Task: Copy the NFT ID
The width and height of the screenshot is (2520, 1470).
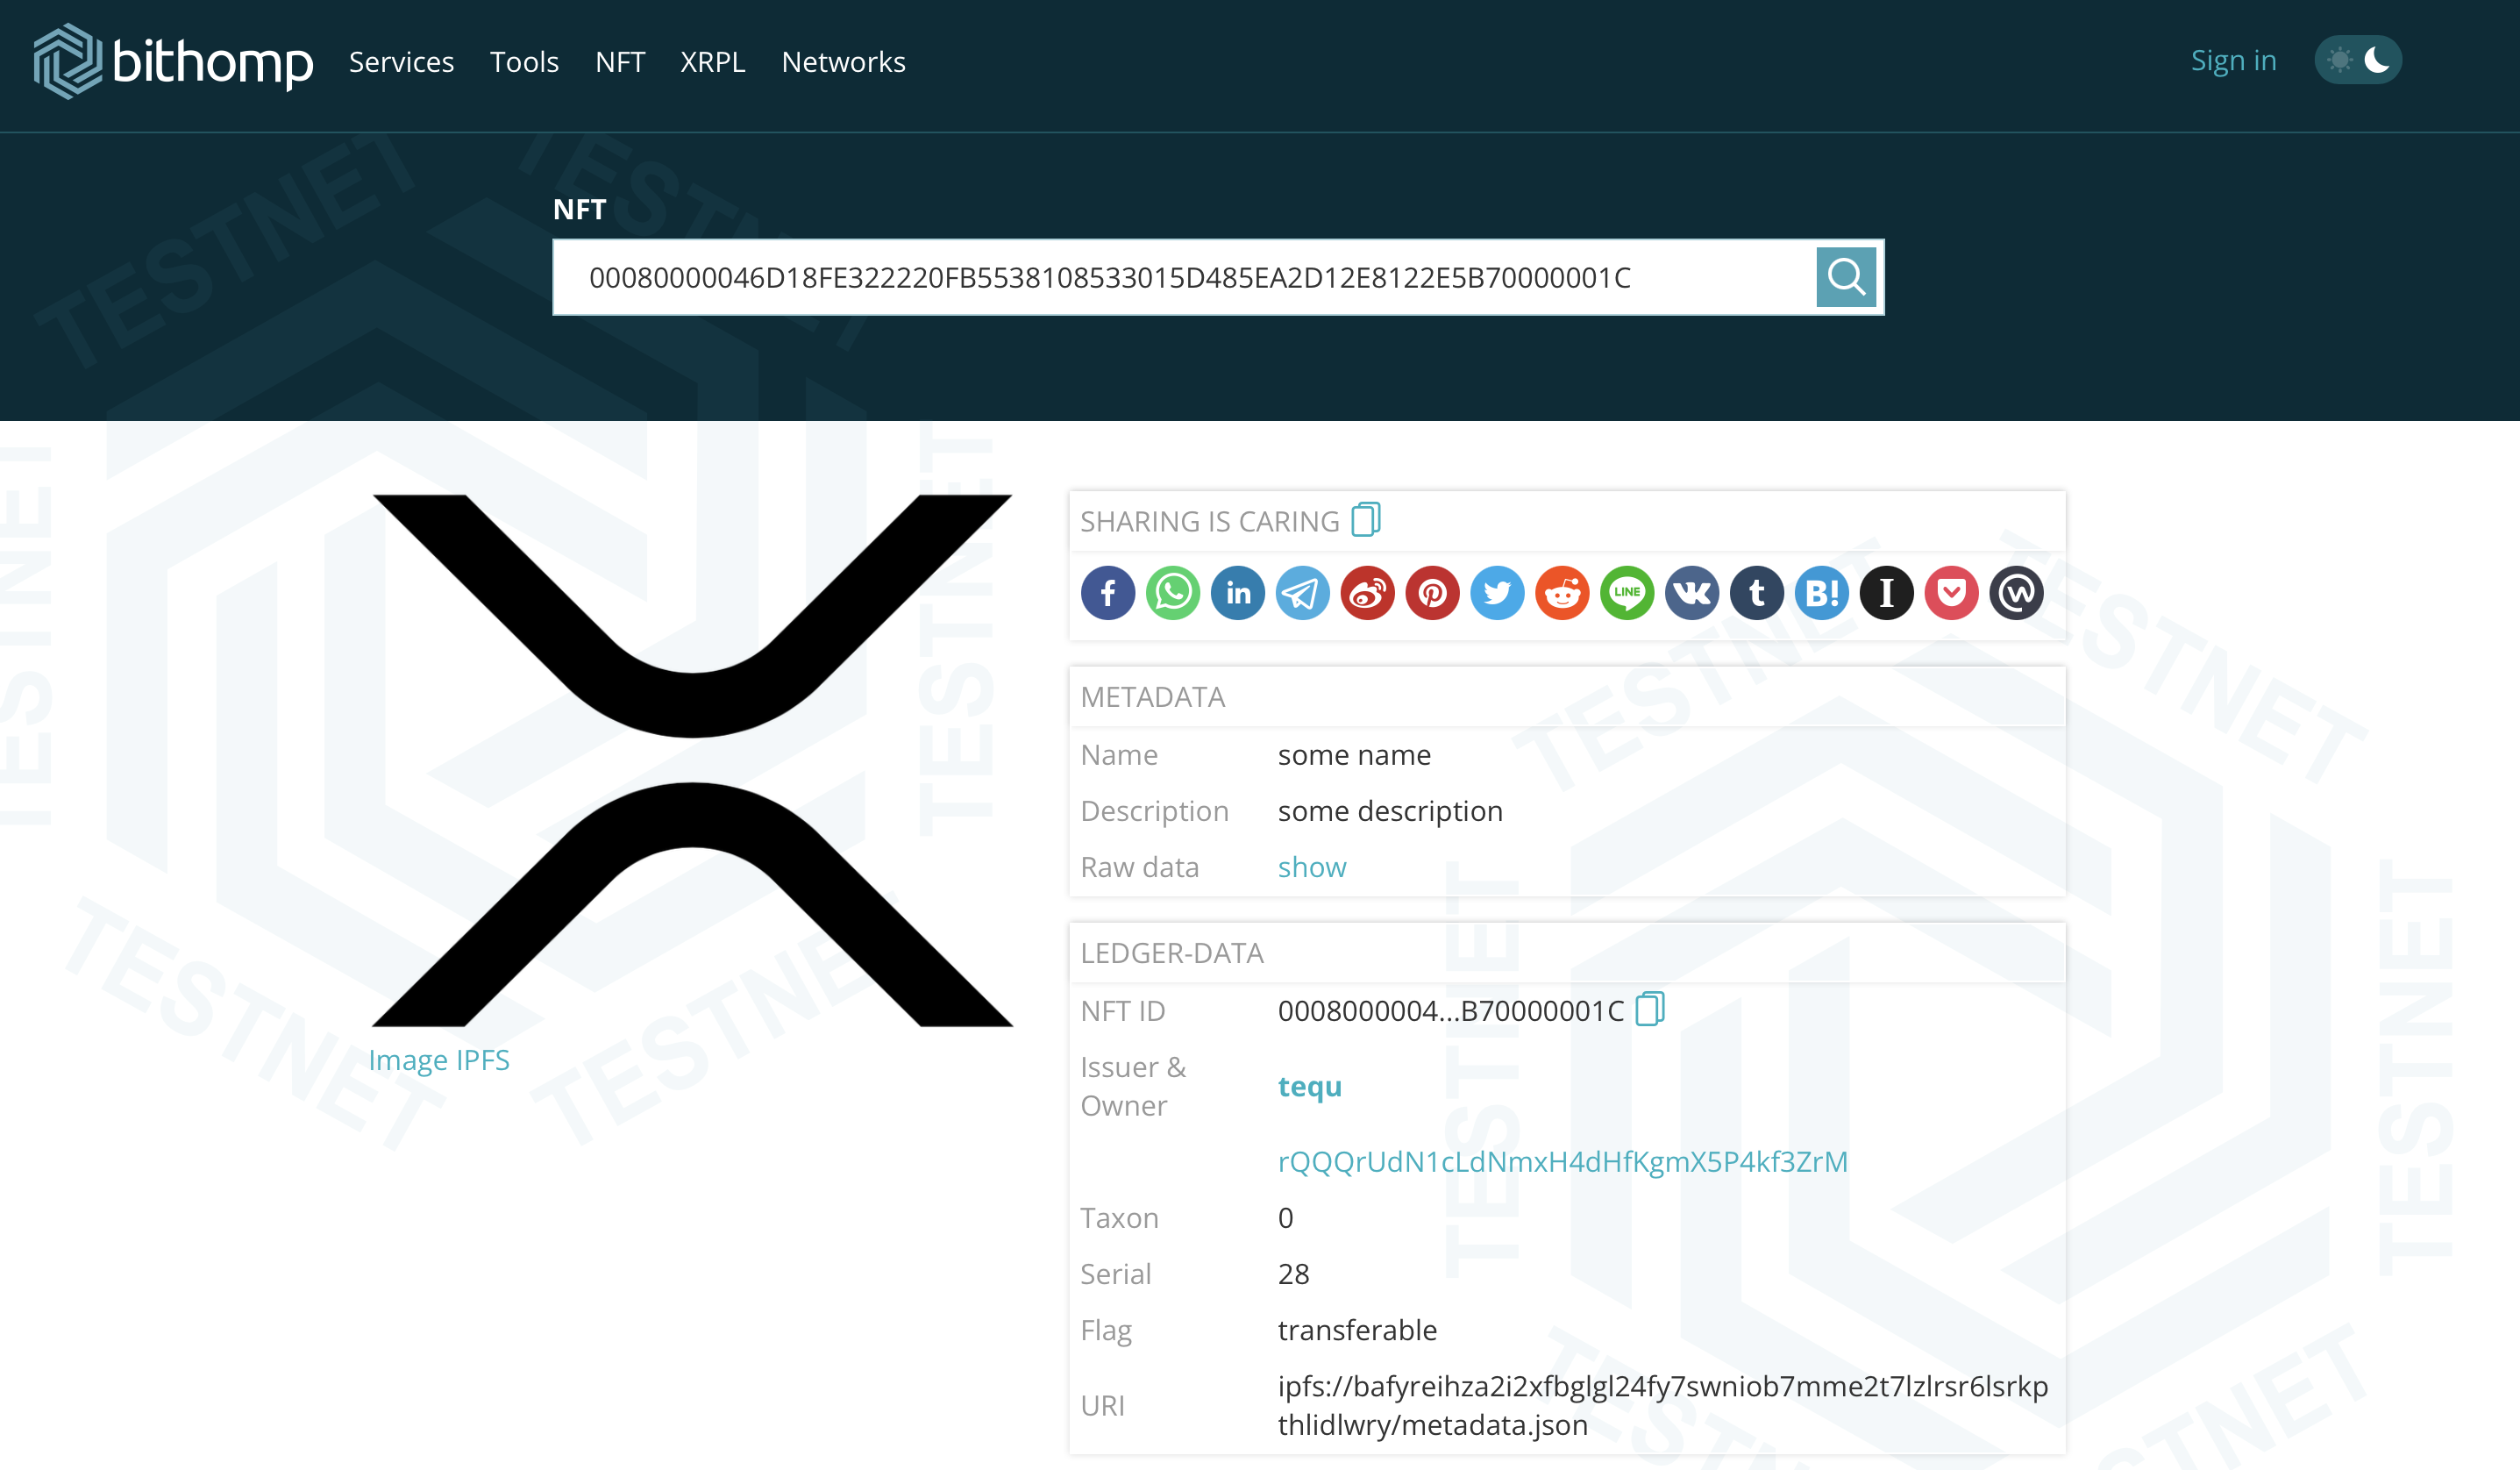Action: [x=1650, y=1009]
